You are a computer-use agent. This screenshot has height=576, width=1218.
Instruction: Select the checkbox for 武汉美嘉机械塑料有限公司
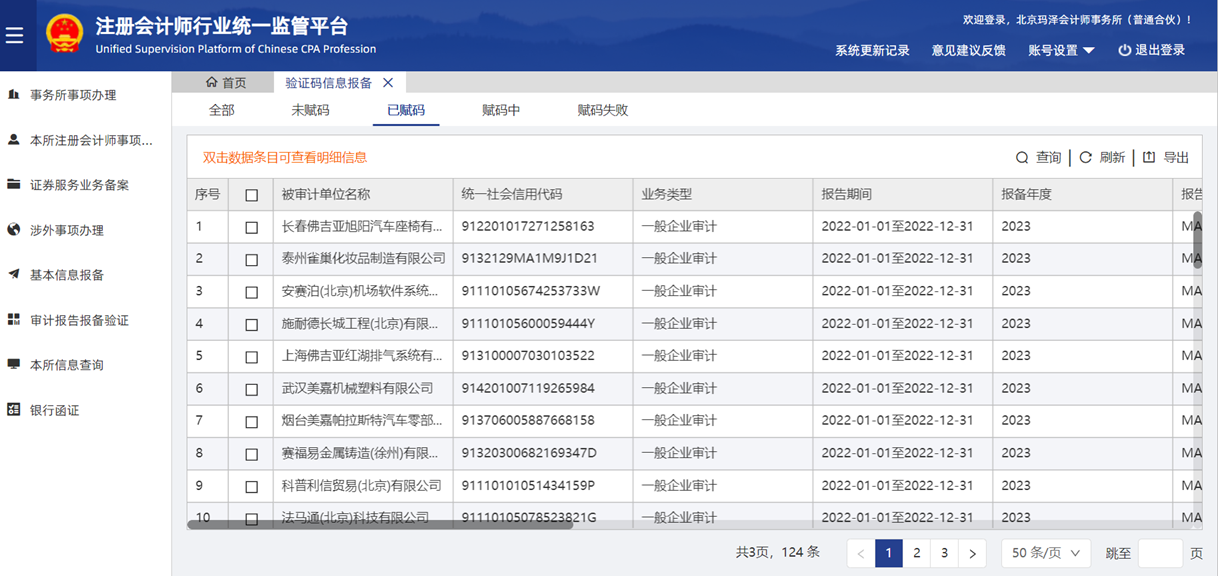[x=251, y=389]
